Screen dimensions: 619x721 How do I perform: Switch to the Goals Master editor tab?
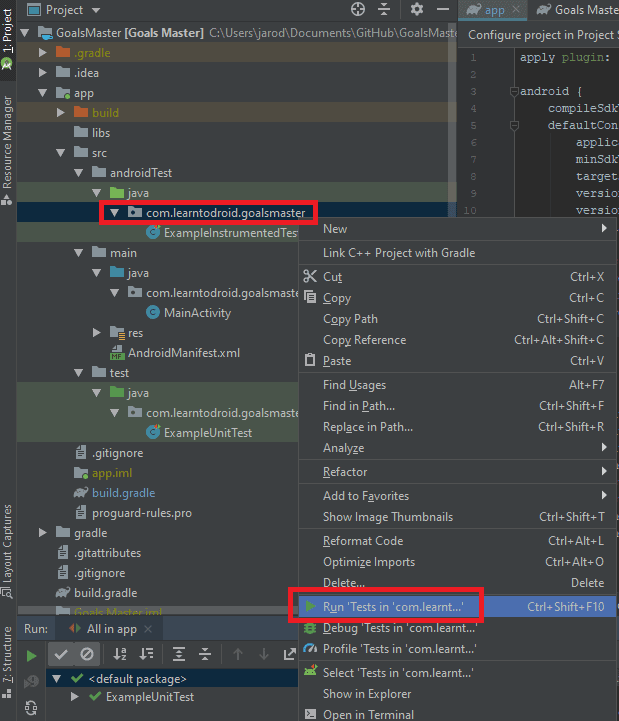[x=575, y=9]
